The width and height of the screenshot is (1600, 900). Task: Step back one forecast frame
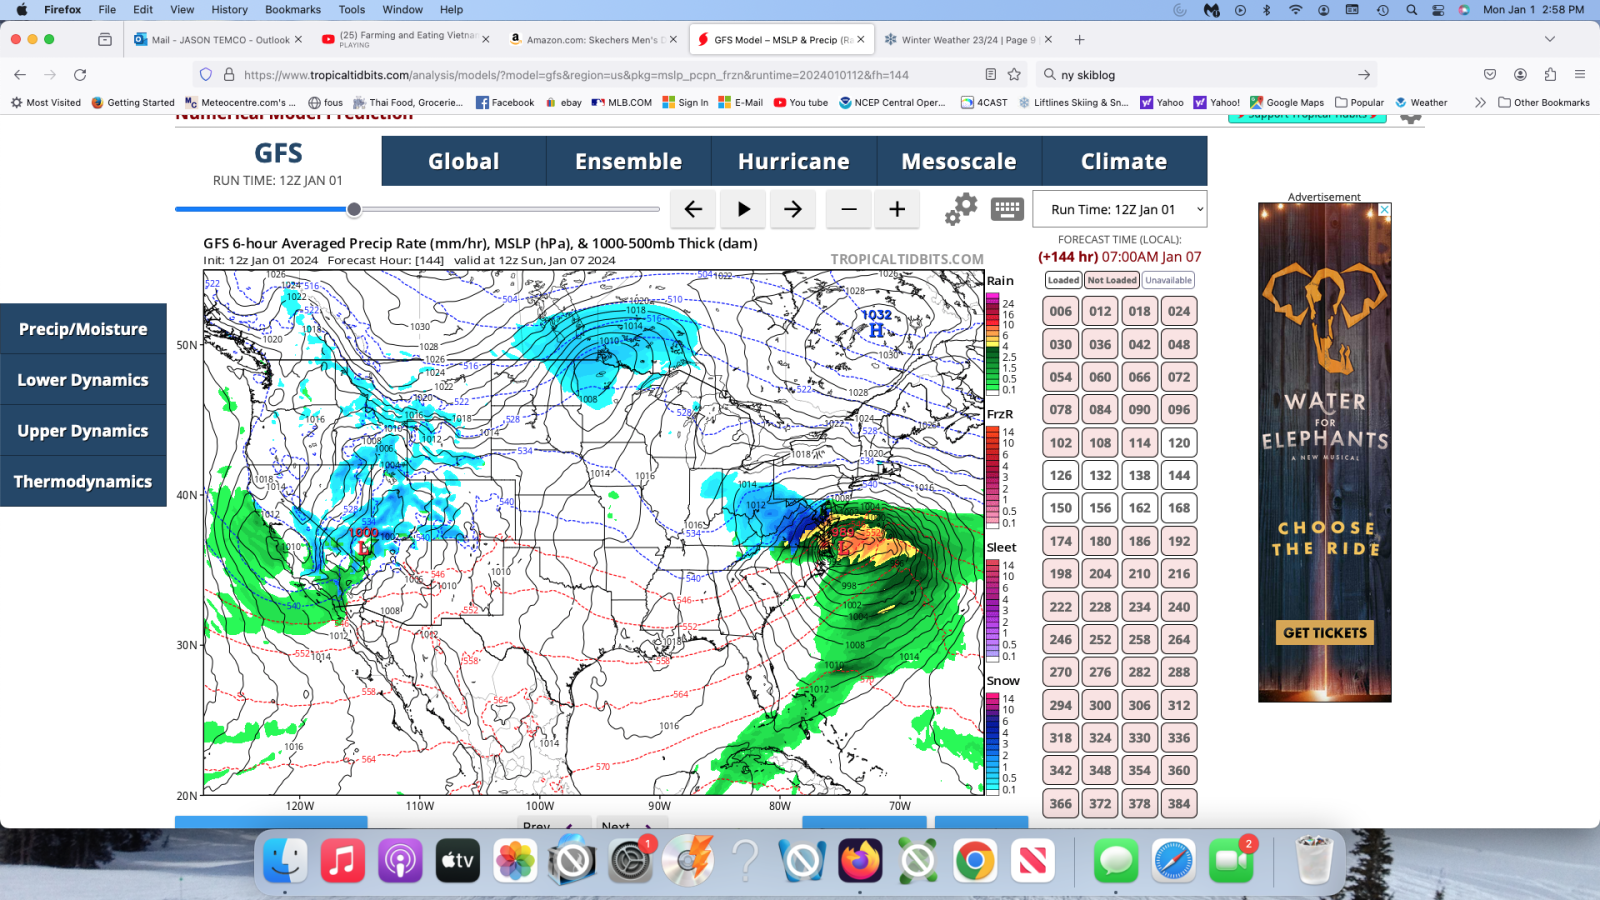[x=693, y=209]
